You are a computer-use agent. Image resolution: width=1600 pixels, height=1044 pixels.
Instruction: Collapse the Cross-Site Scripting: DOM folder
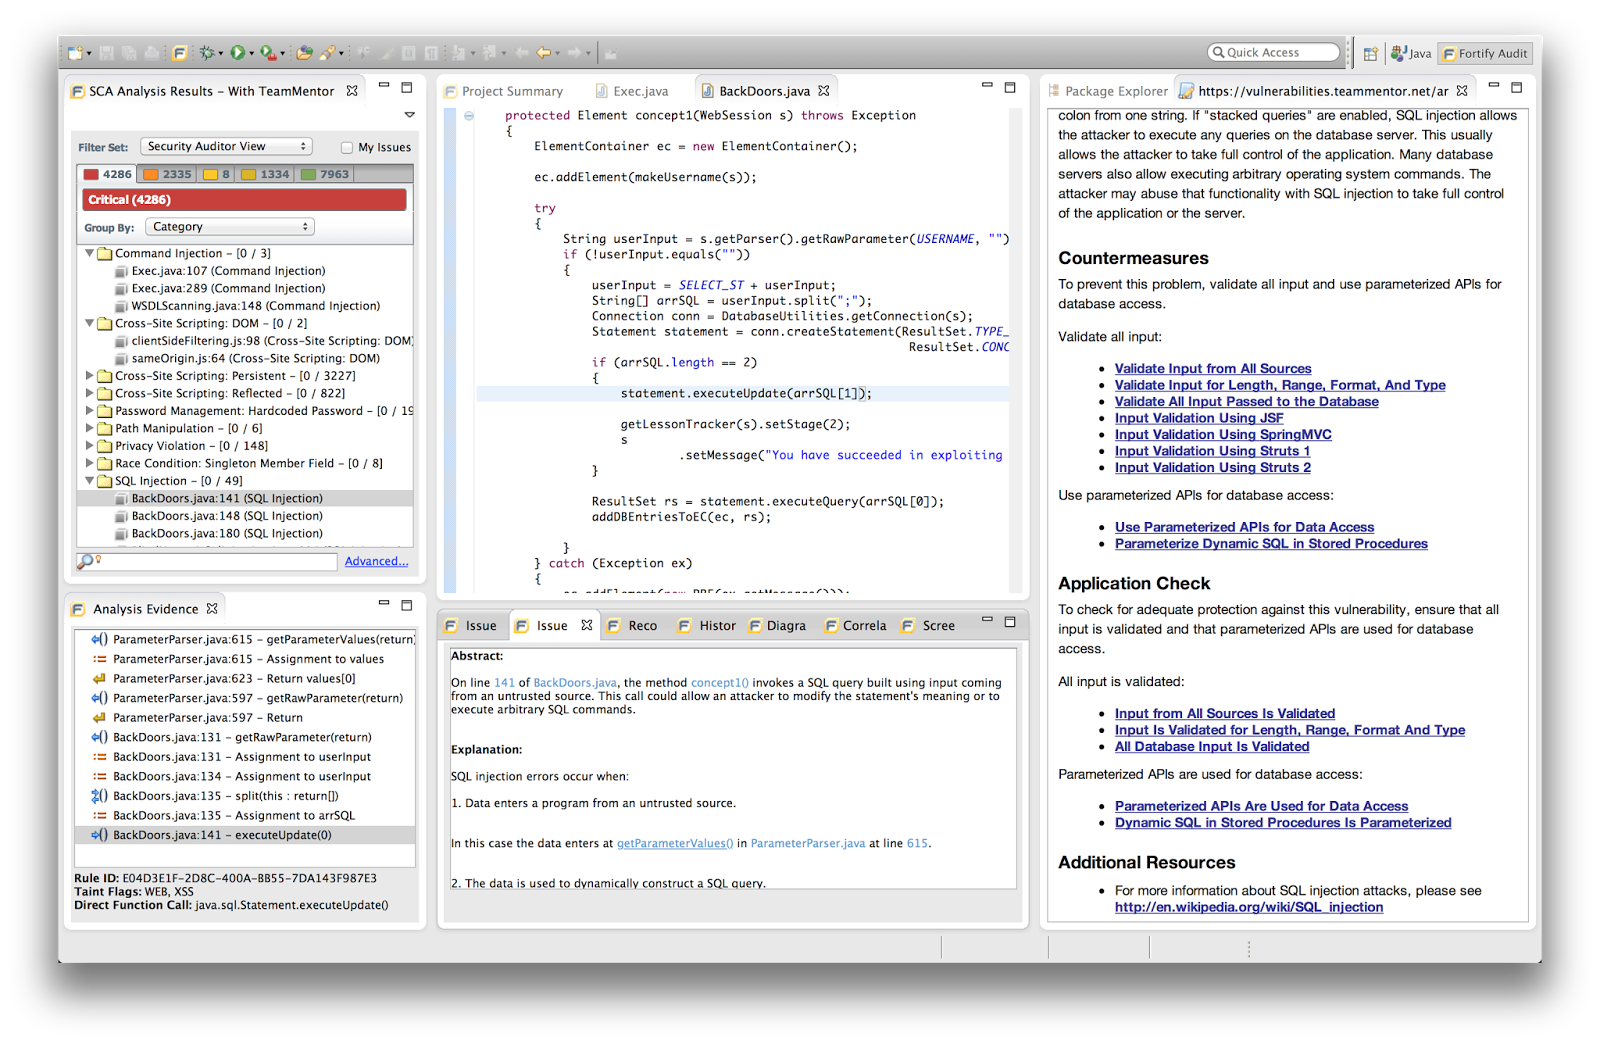click(x=89, y=323)
